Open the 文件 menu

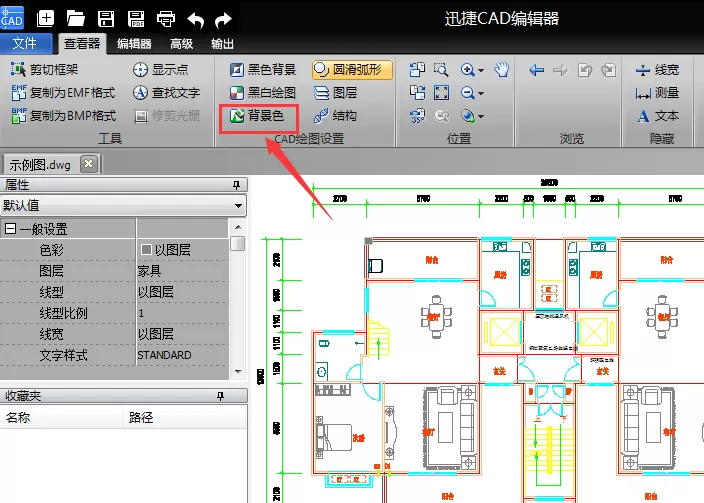tap(25, 43)
